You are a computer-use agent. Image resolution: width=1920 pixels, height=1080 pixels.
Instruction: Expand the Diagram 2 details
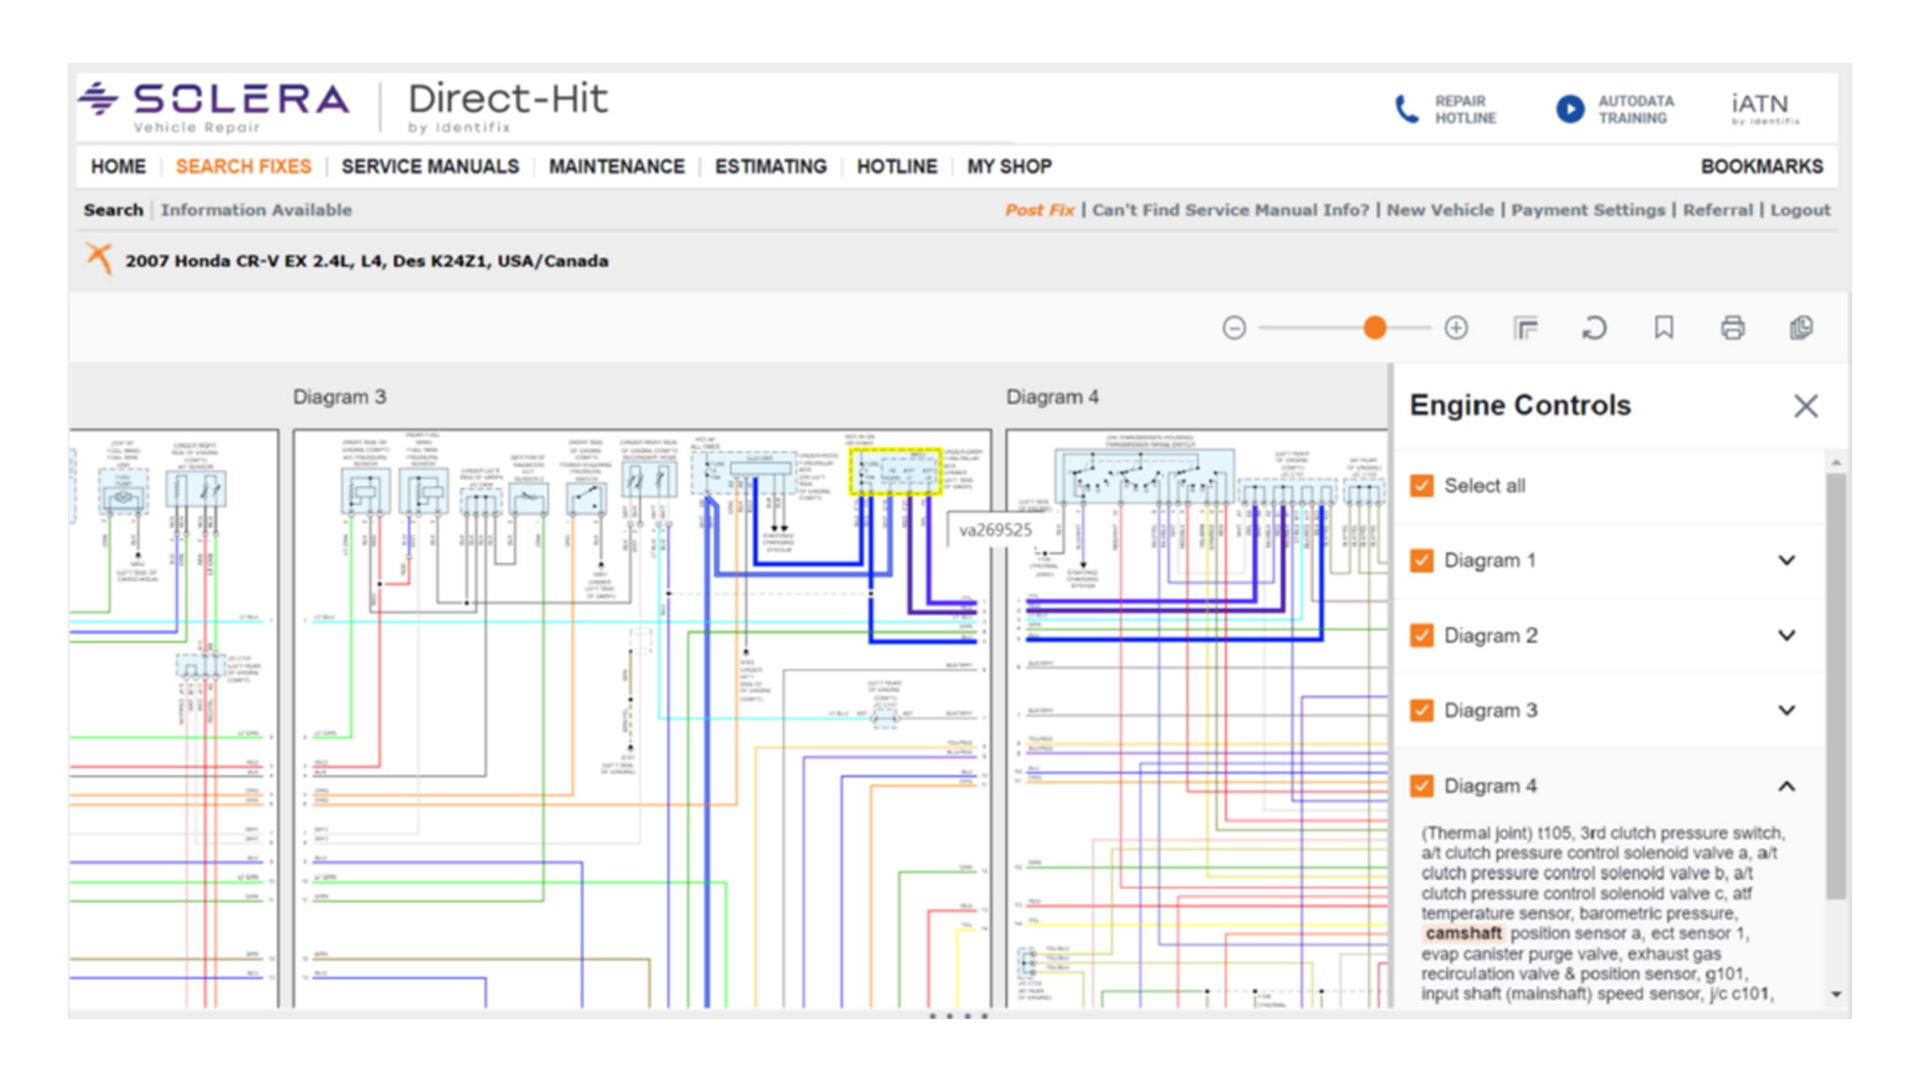[1786, 635]
